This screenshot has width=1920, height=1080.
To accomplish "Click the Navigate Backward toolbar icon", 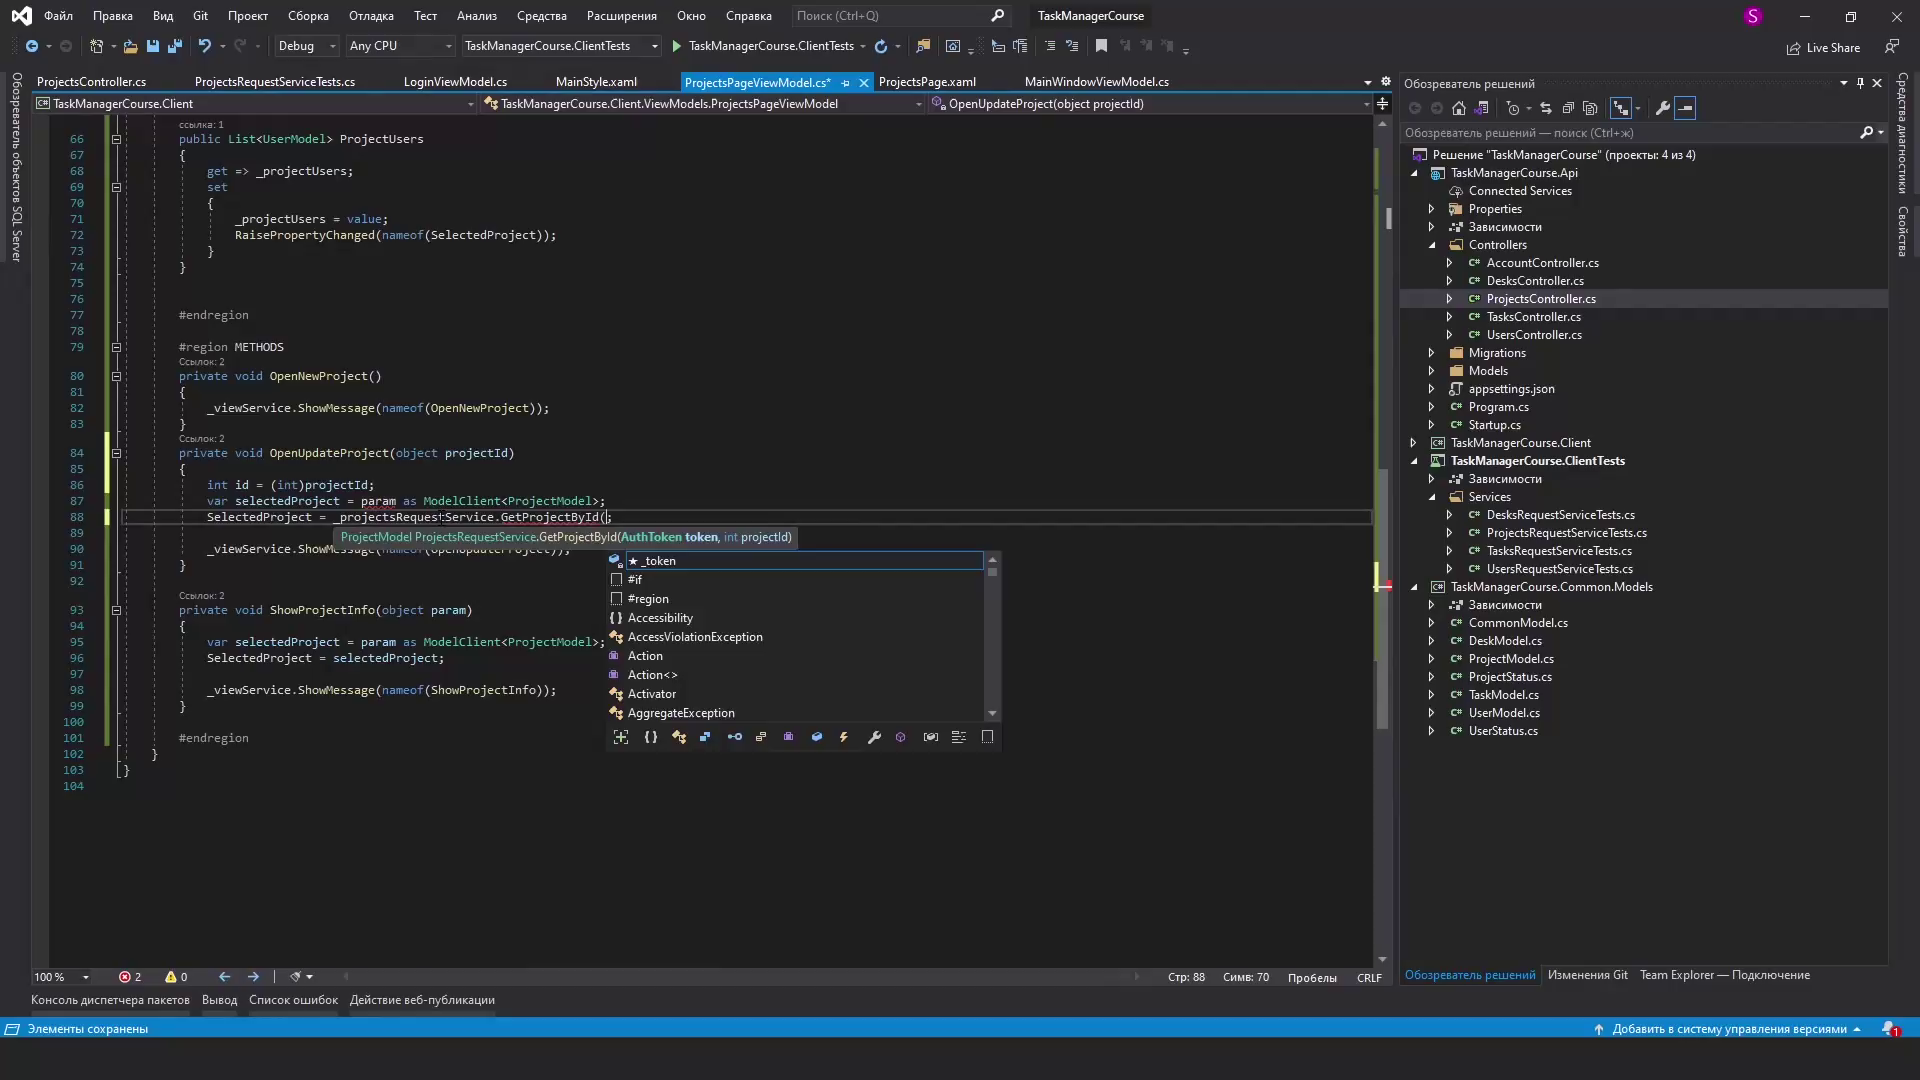I will [x=32, y=46].
